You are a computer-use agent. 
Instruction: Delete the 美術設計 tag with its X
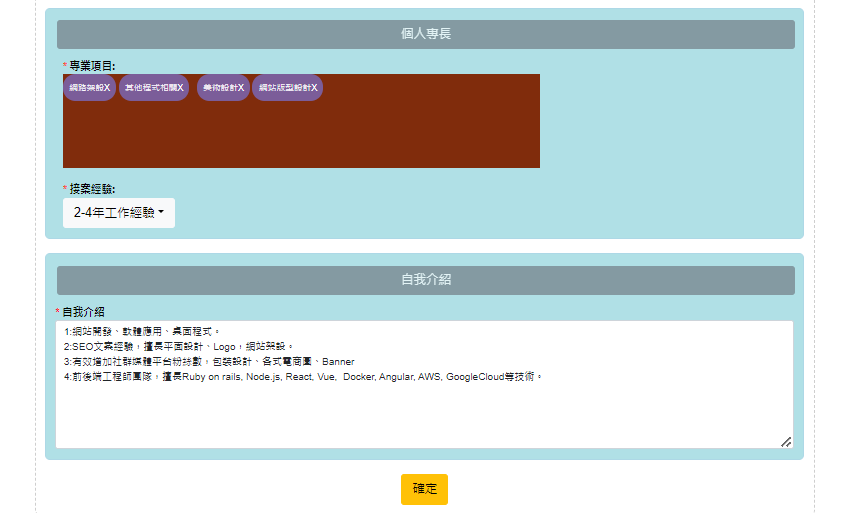241,88
